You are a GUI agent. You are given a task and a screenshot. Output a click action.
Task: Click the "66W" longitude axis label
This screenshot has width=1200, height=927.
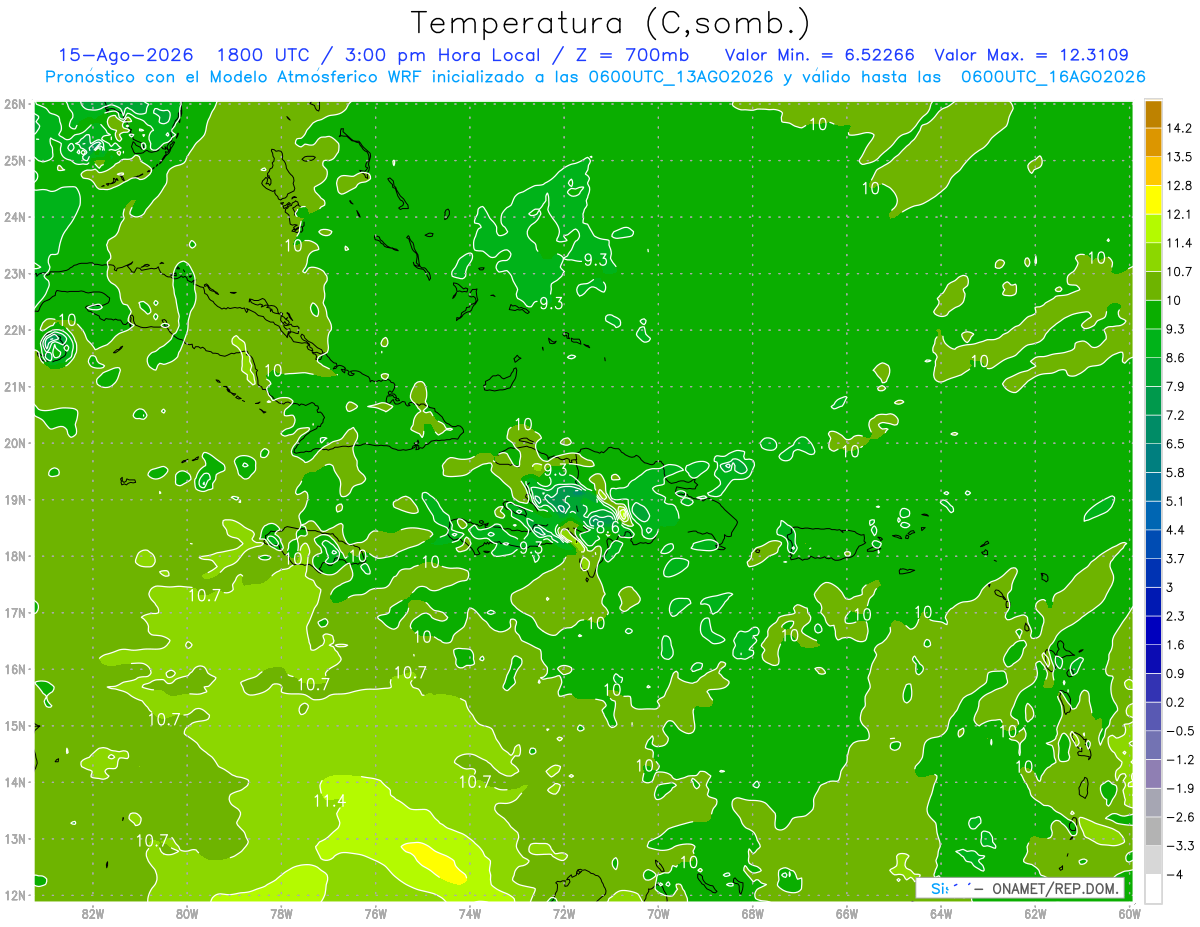click(x=847, y=912)
